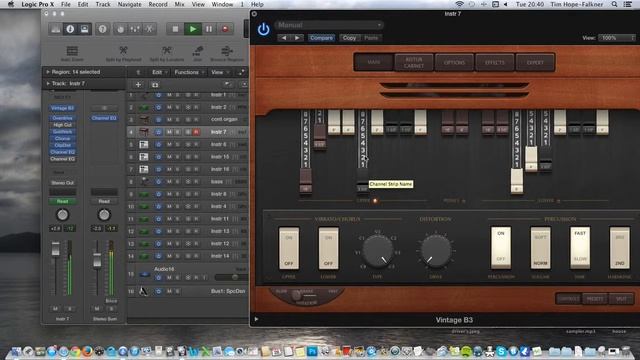Screen dimensions: 640x360
Task: Open the Functions dropdown in tracks area
Action: coord(189,72)
